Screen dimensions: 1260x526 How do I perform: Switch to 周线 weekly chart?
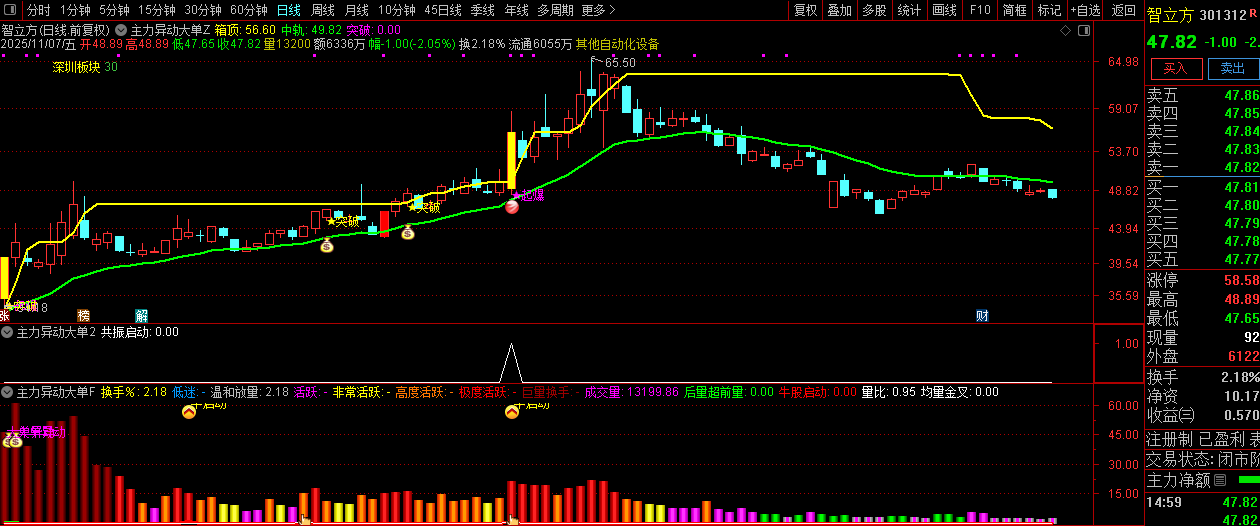point(323,10)
